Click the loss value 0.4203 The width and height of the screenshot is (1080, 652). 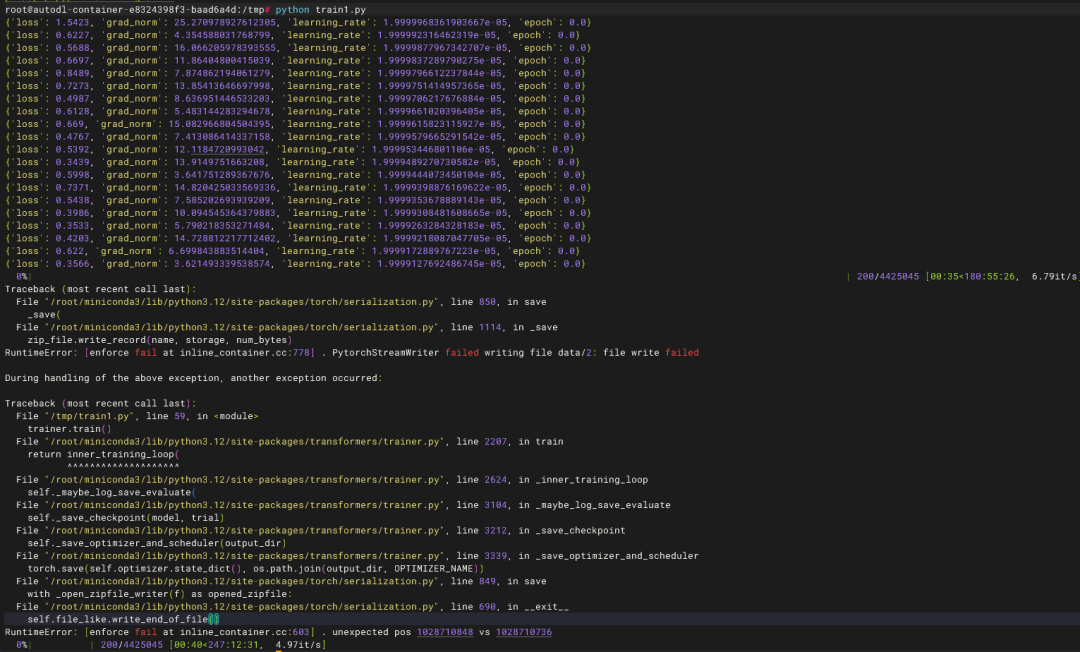tap(72, 238)
